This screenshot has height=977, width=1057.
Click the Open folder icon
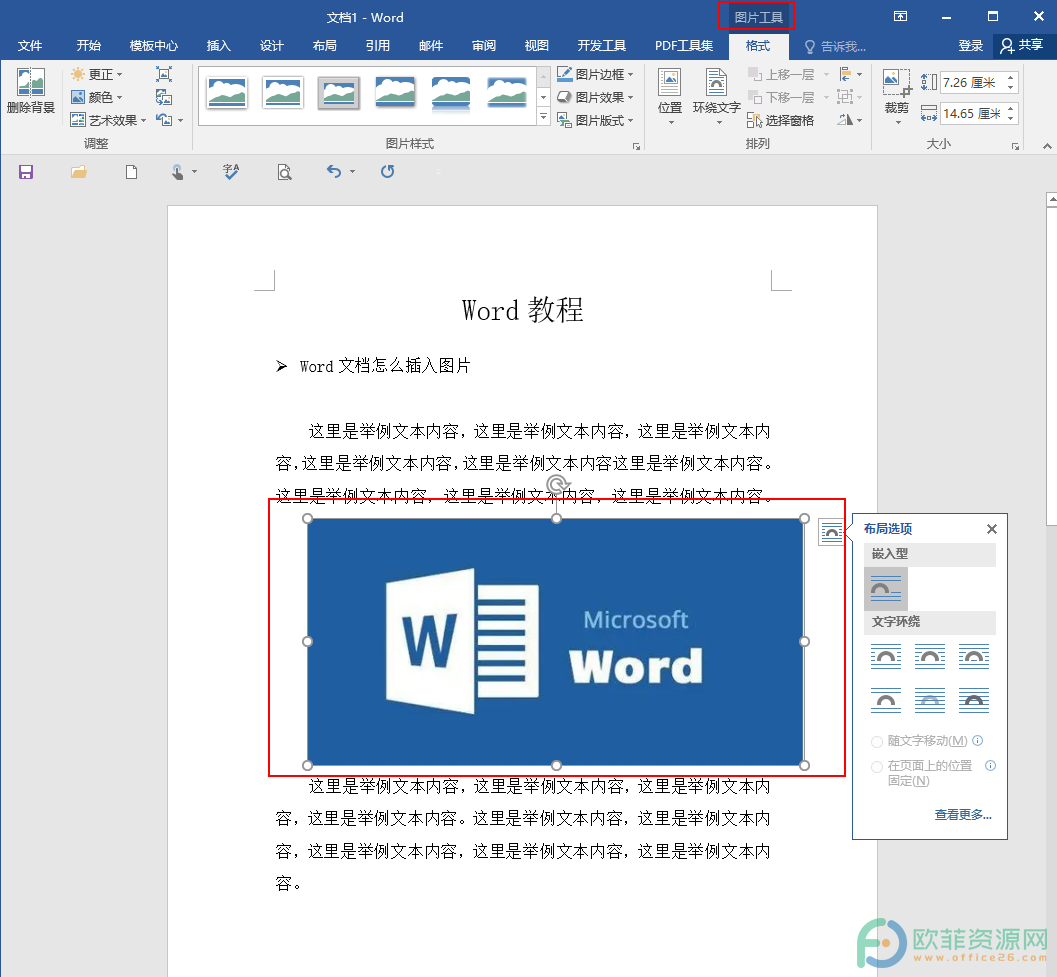tap(79, 172)
